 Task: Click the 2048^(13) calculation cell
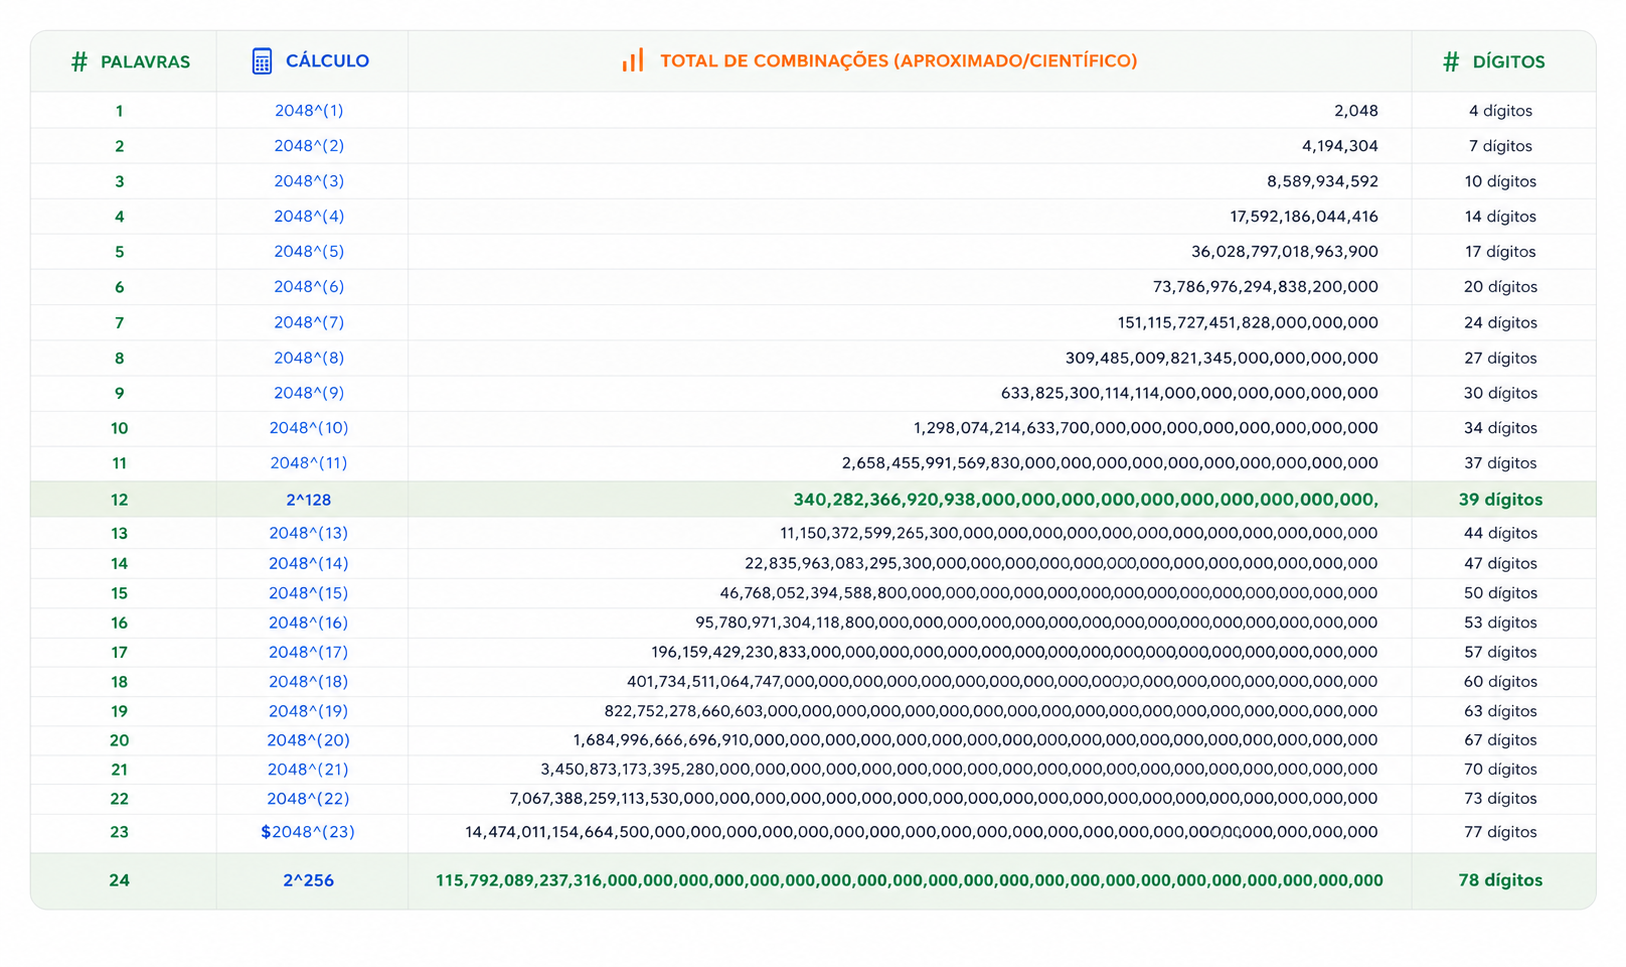click(308, 533)
